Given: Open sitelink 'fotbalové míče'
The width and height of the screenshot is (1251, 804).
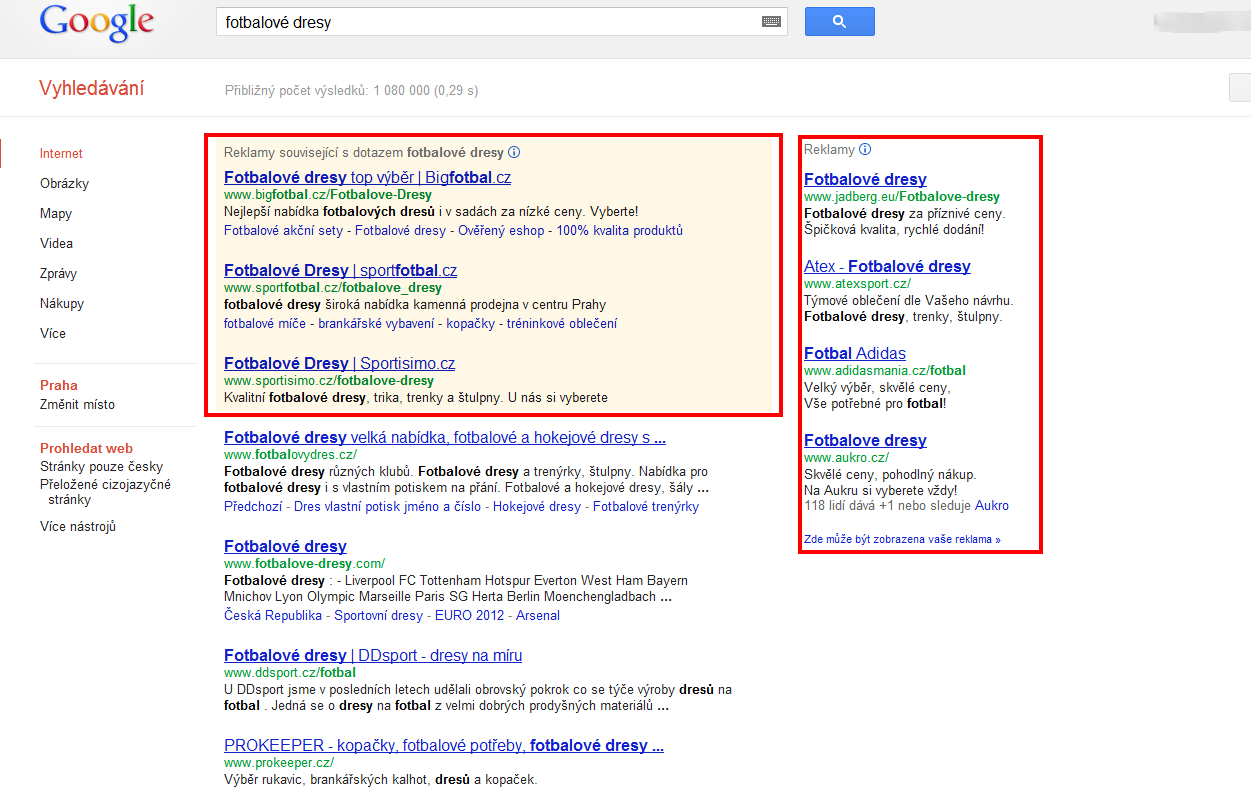Looking at the screenshot, I should click(x=265, y=324).
